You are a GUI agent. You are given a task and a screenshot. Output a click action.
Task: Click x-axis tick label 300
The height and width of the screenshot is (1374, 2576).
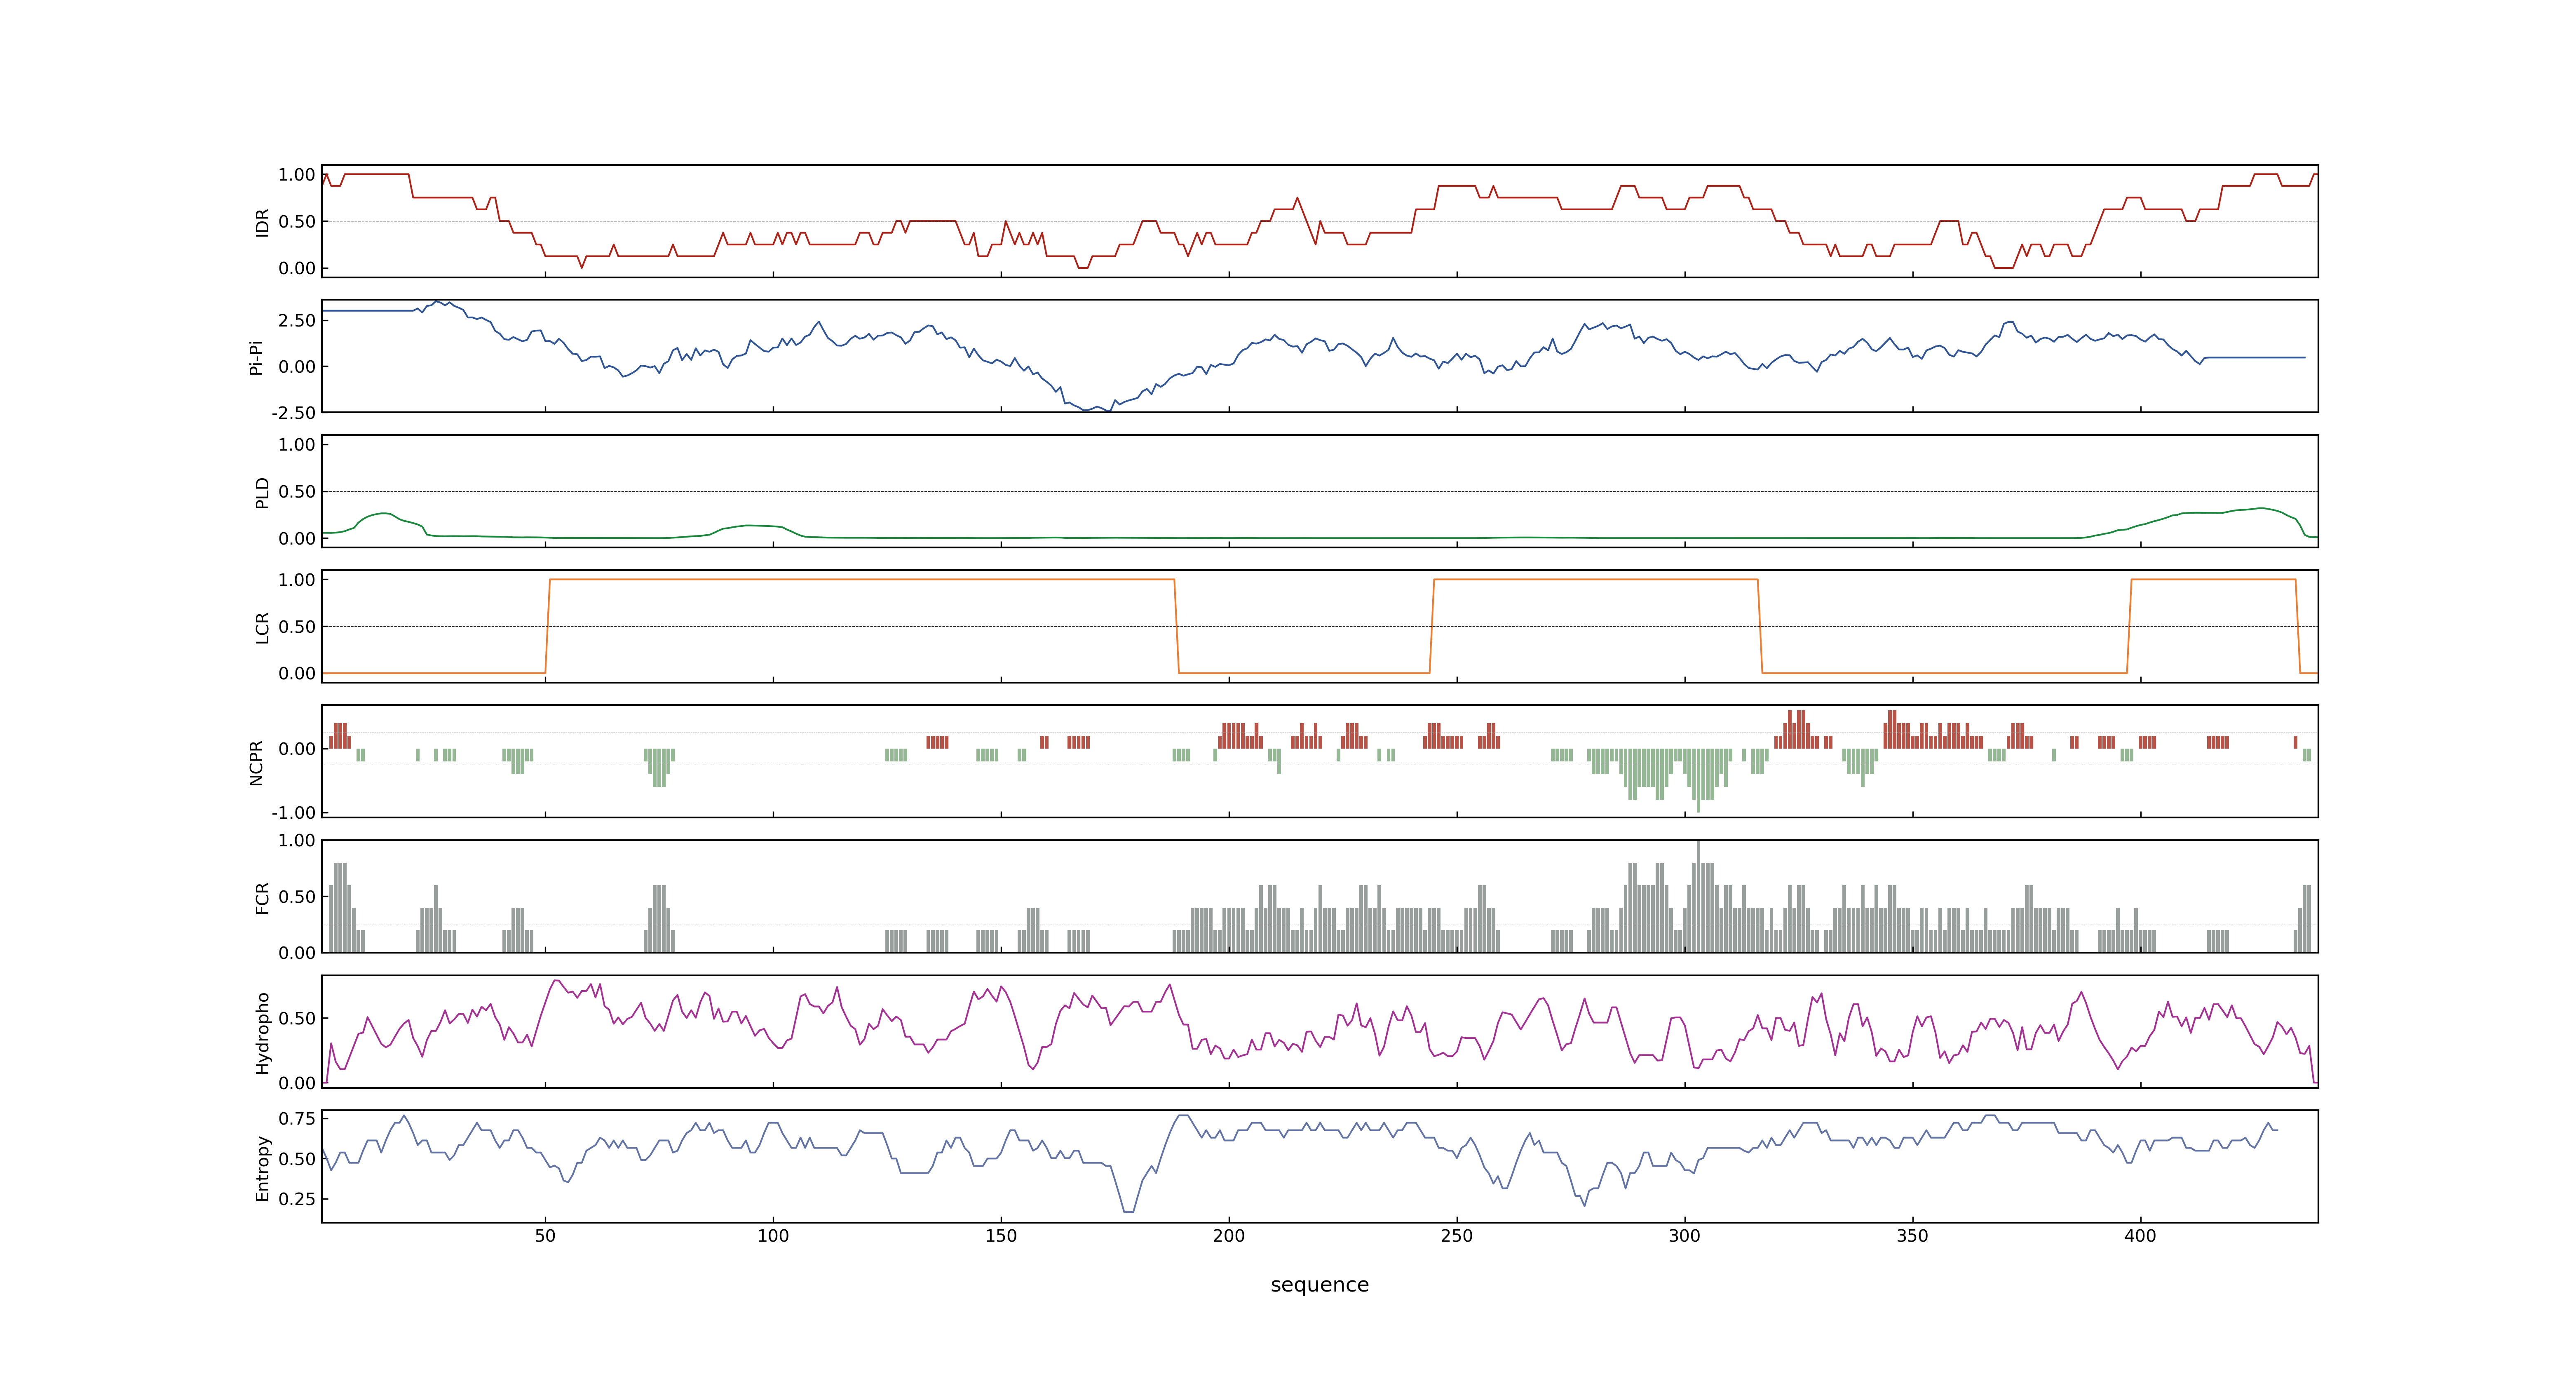pyautogui.click(x=1685, y=1236)
